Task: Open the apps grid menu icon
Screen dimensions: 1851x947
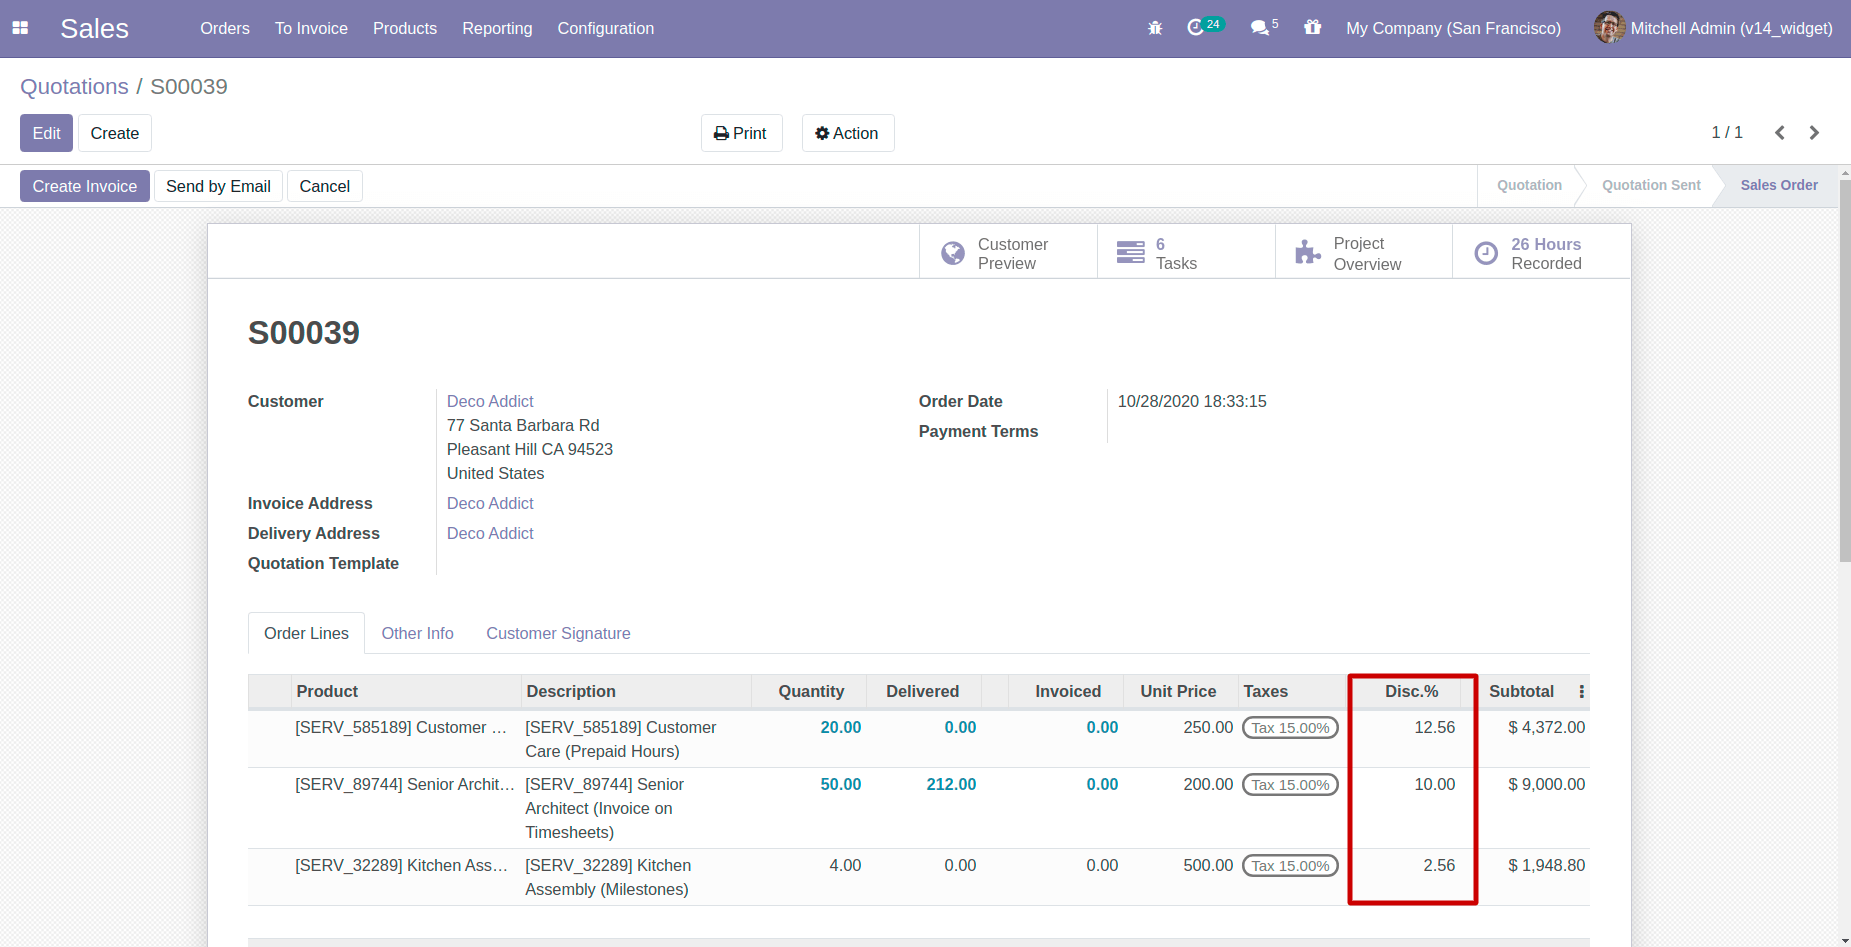Action: [20, 28]
